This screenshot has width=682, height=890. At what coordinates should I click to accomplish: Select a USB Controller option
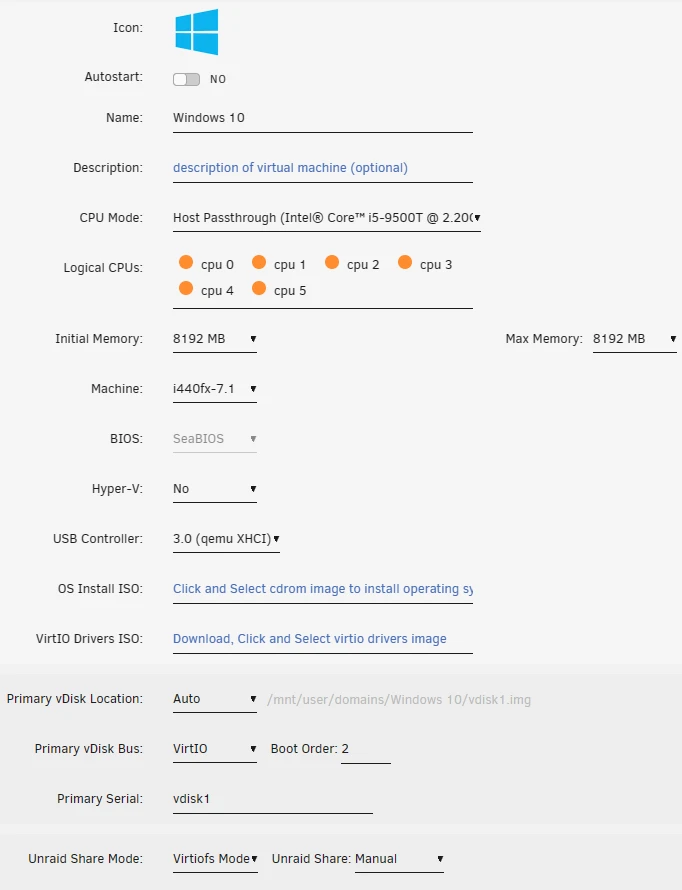pos(226,539)
